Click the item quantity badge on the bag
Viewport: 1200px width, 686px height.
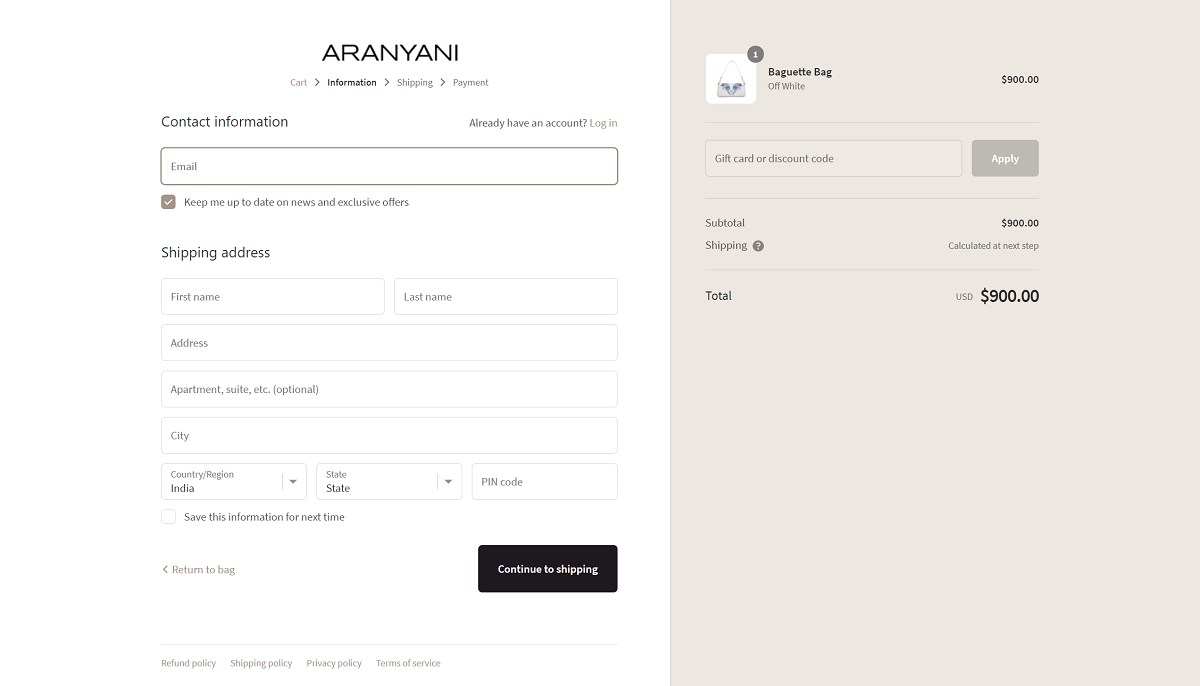(x=755, y=54)
